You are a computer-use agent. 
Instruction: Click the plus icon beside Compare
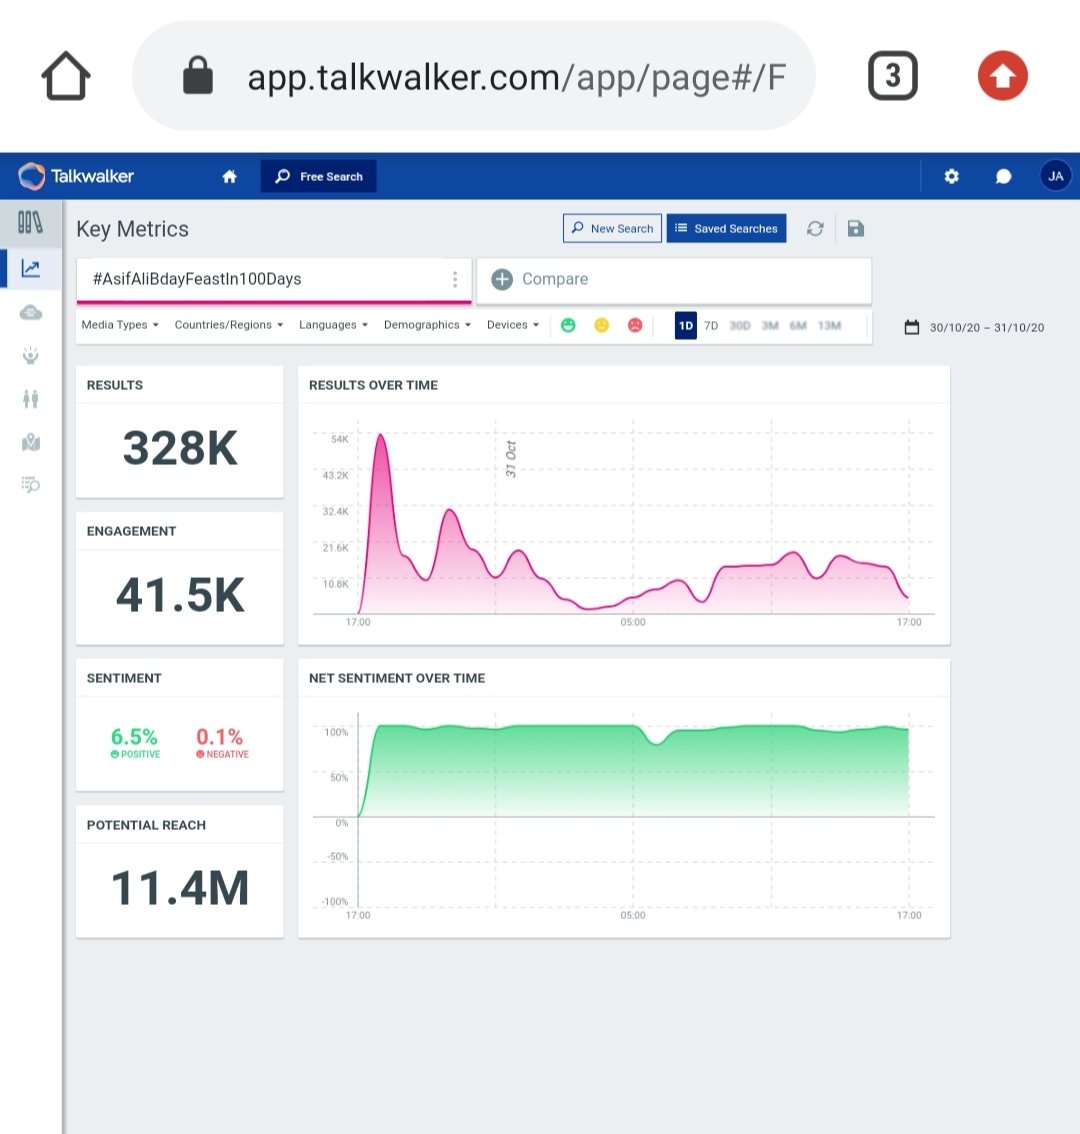click(502, 279)
